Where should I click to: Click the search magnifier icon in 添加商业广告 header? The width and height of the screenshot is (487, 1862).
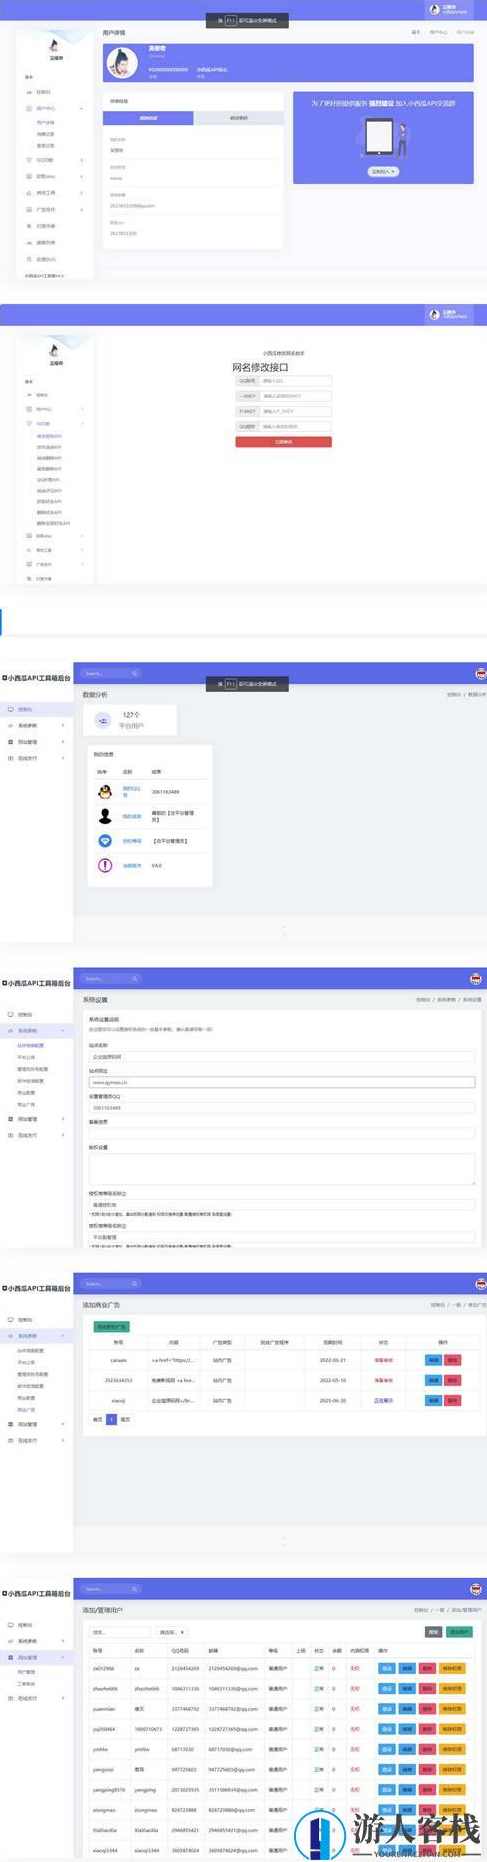pos(135,1283)
